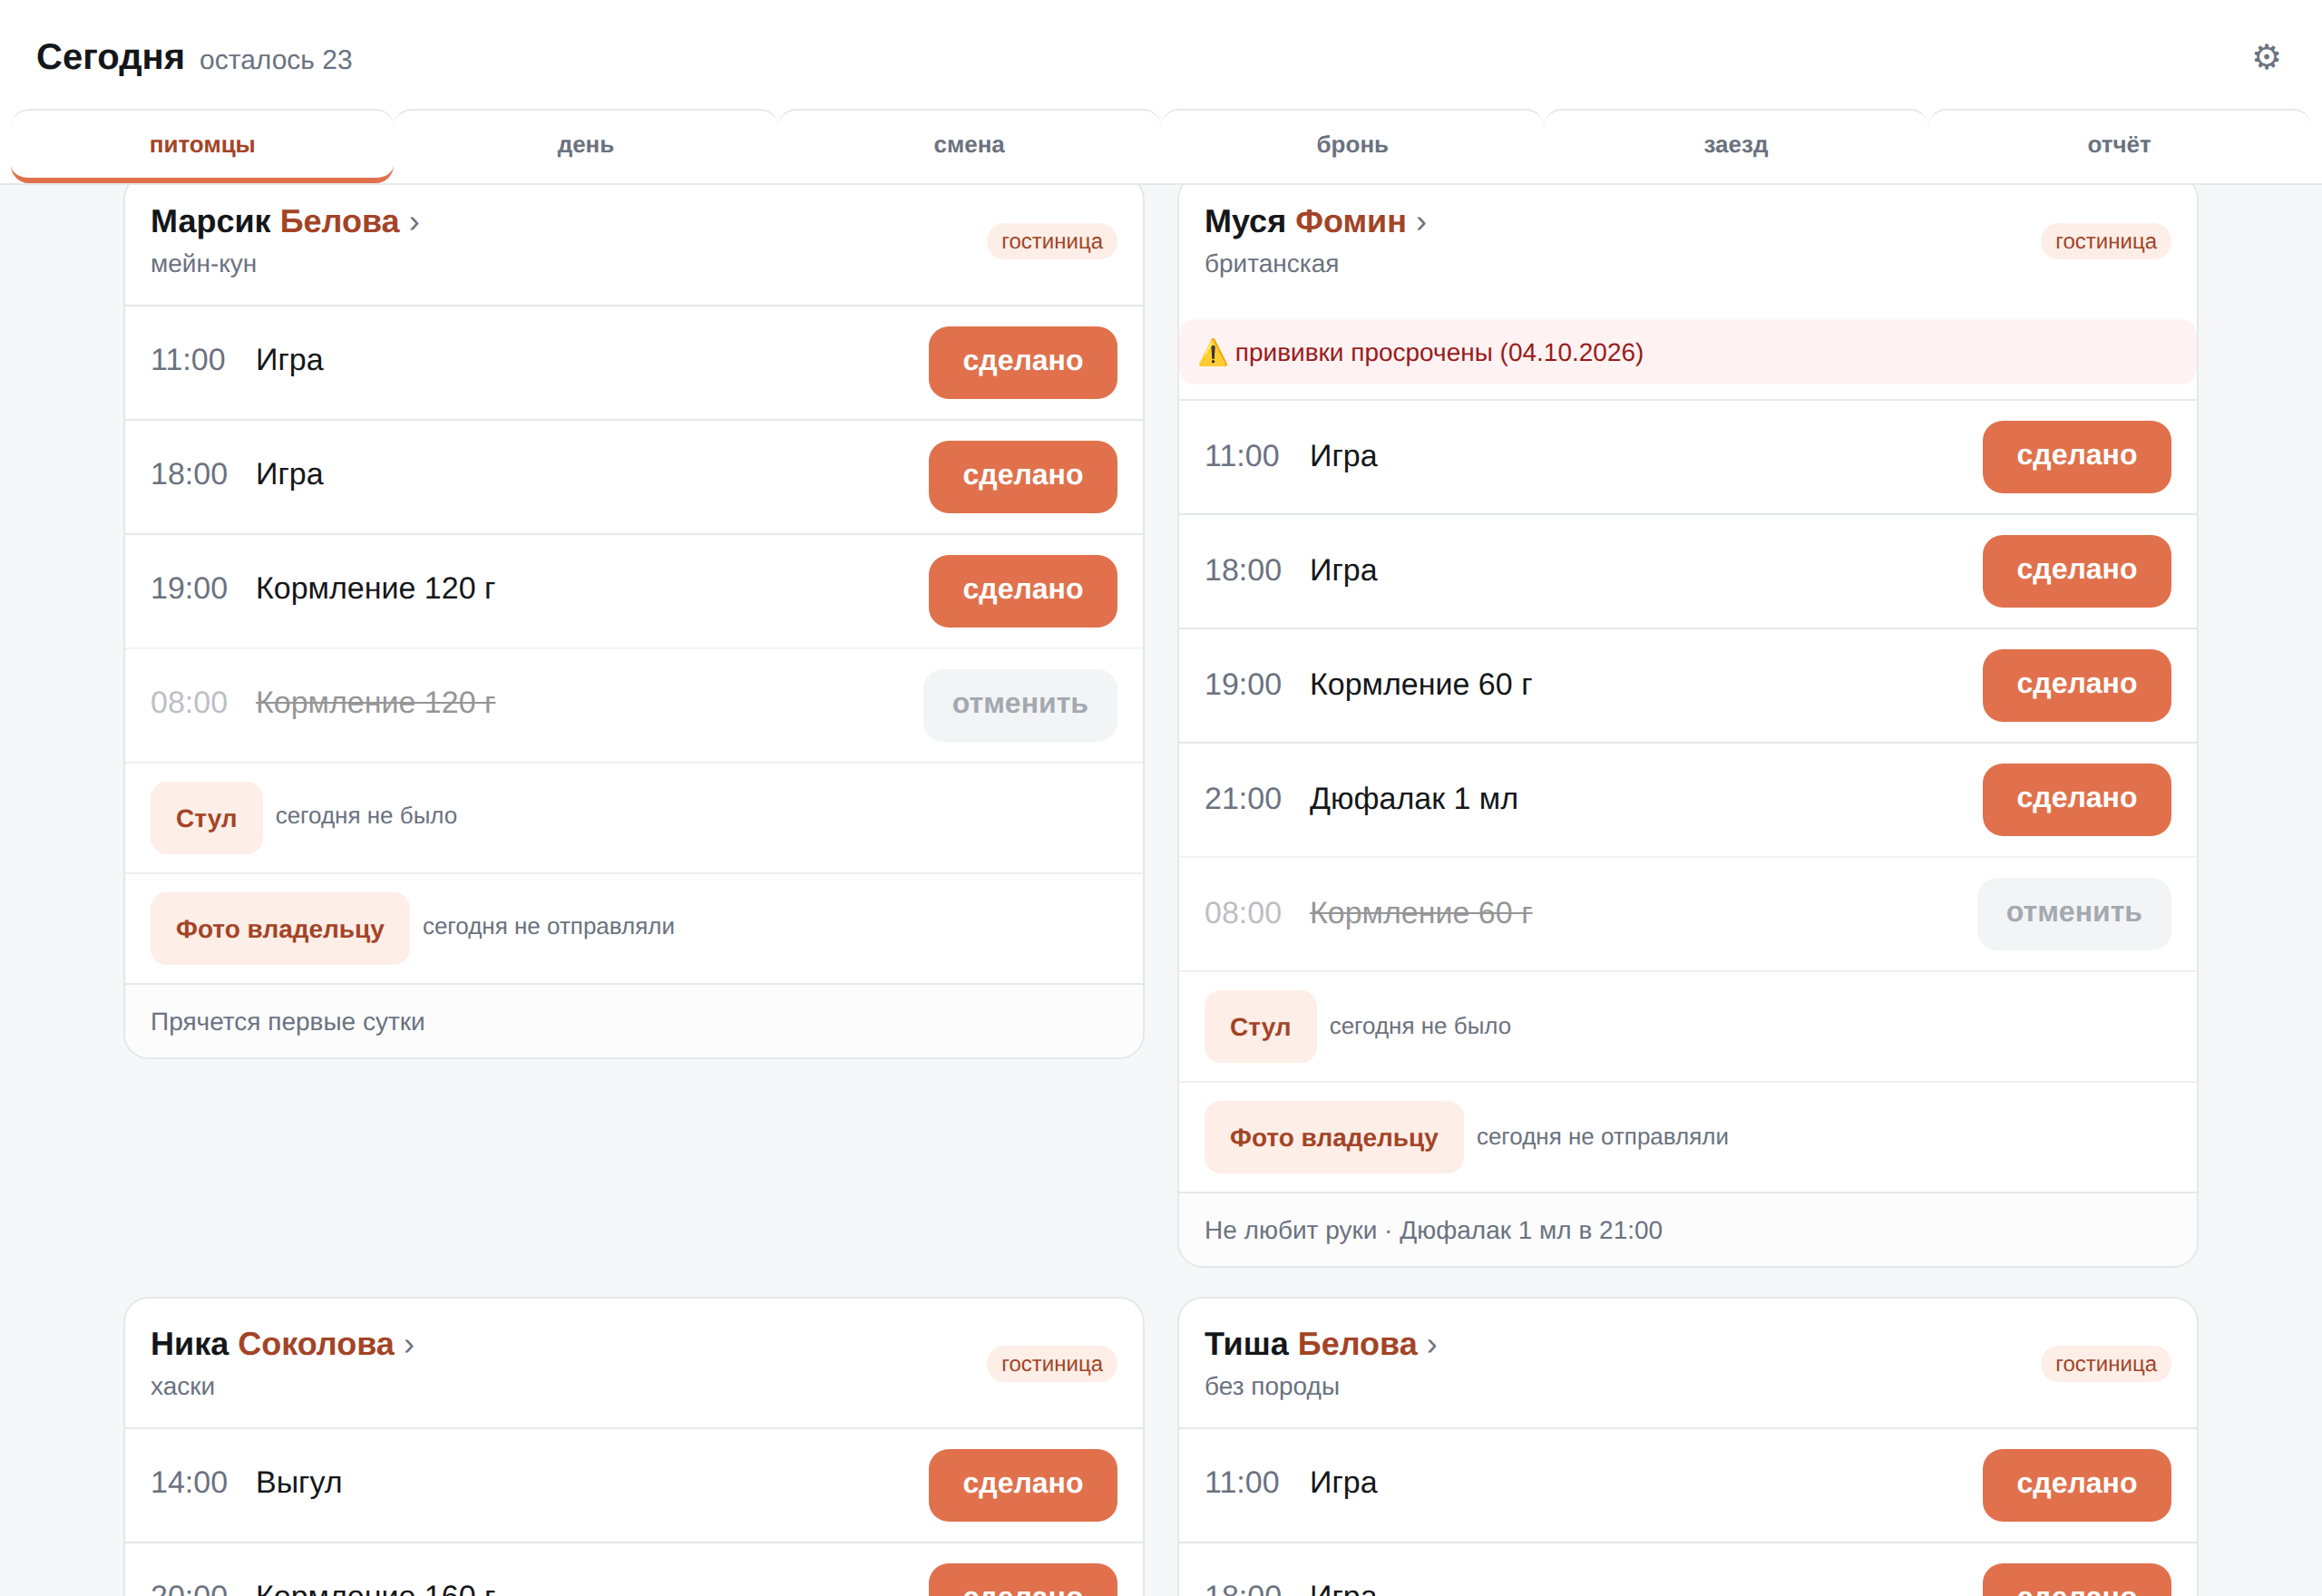The width and height of the screenshot is (2322, 1596).
Task: Expand Тиша Белова card chevron
Action: (x=1432, y=1346)
